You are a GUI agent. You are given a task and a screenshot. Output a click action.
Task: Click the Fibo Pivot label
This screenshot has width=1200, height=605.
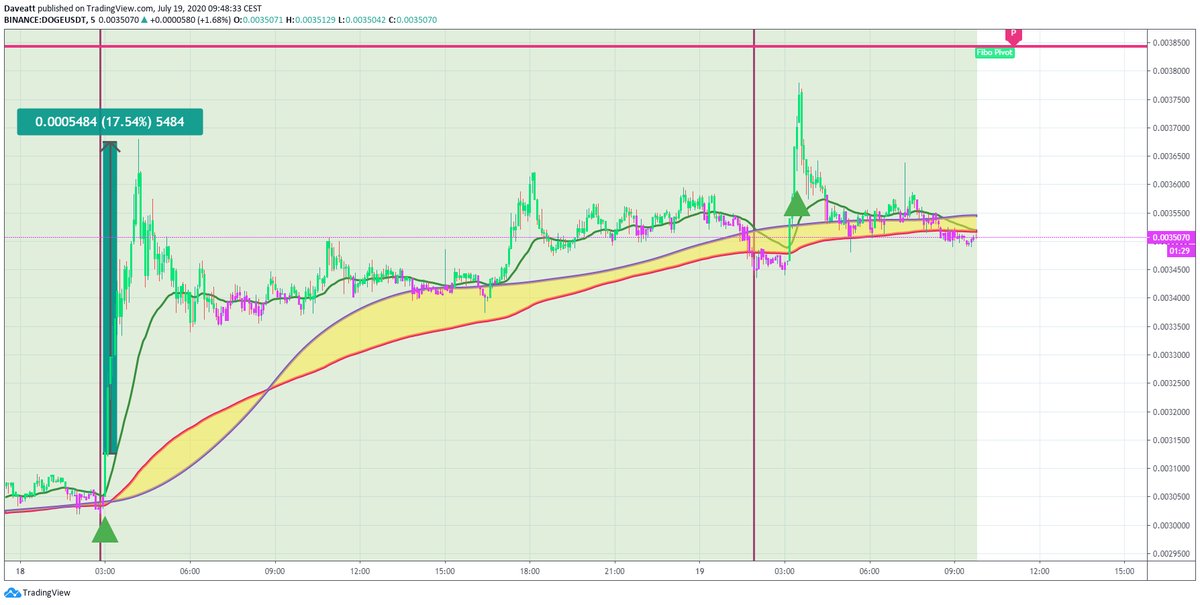[x=993, y=53]
